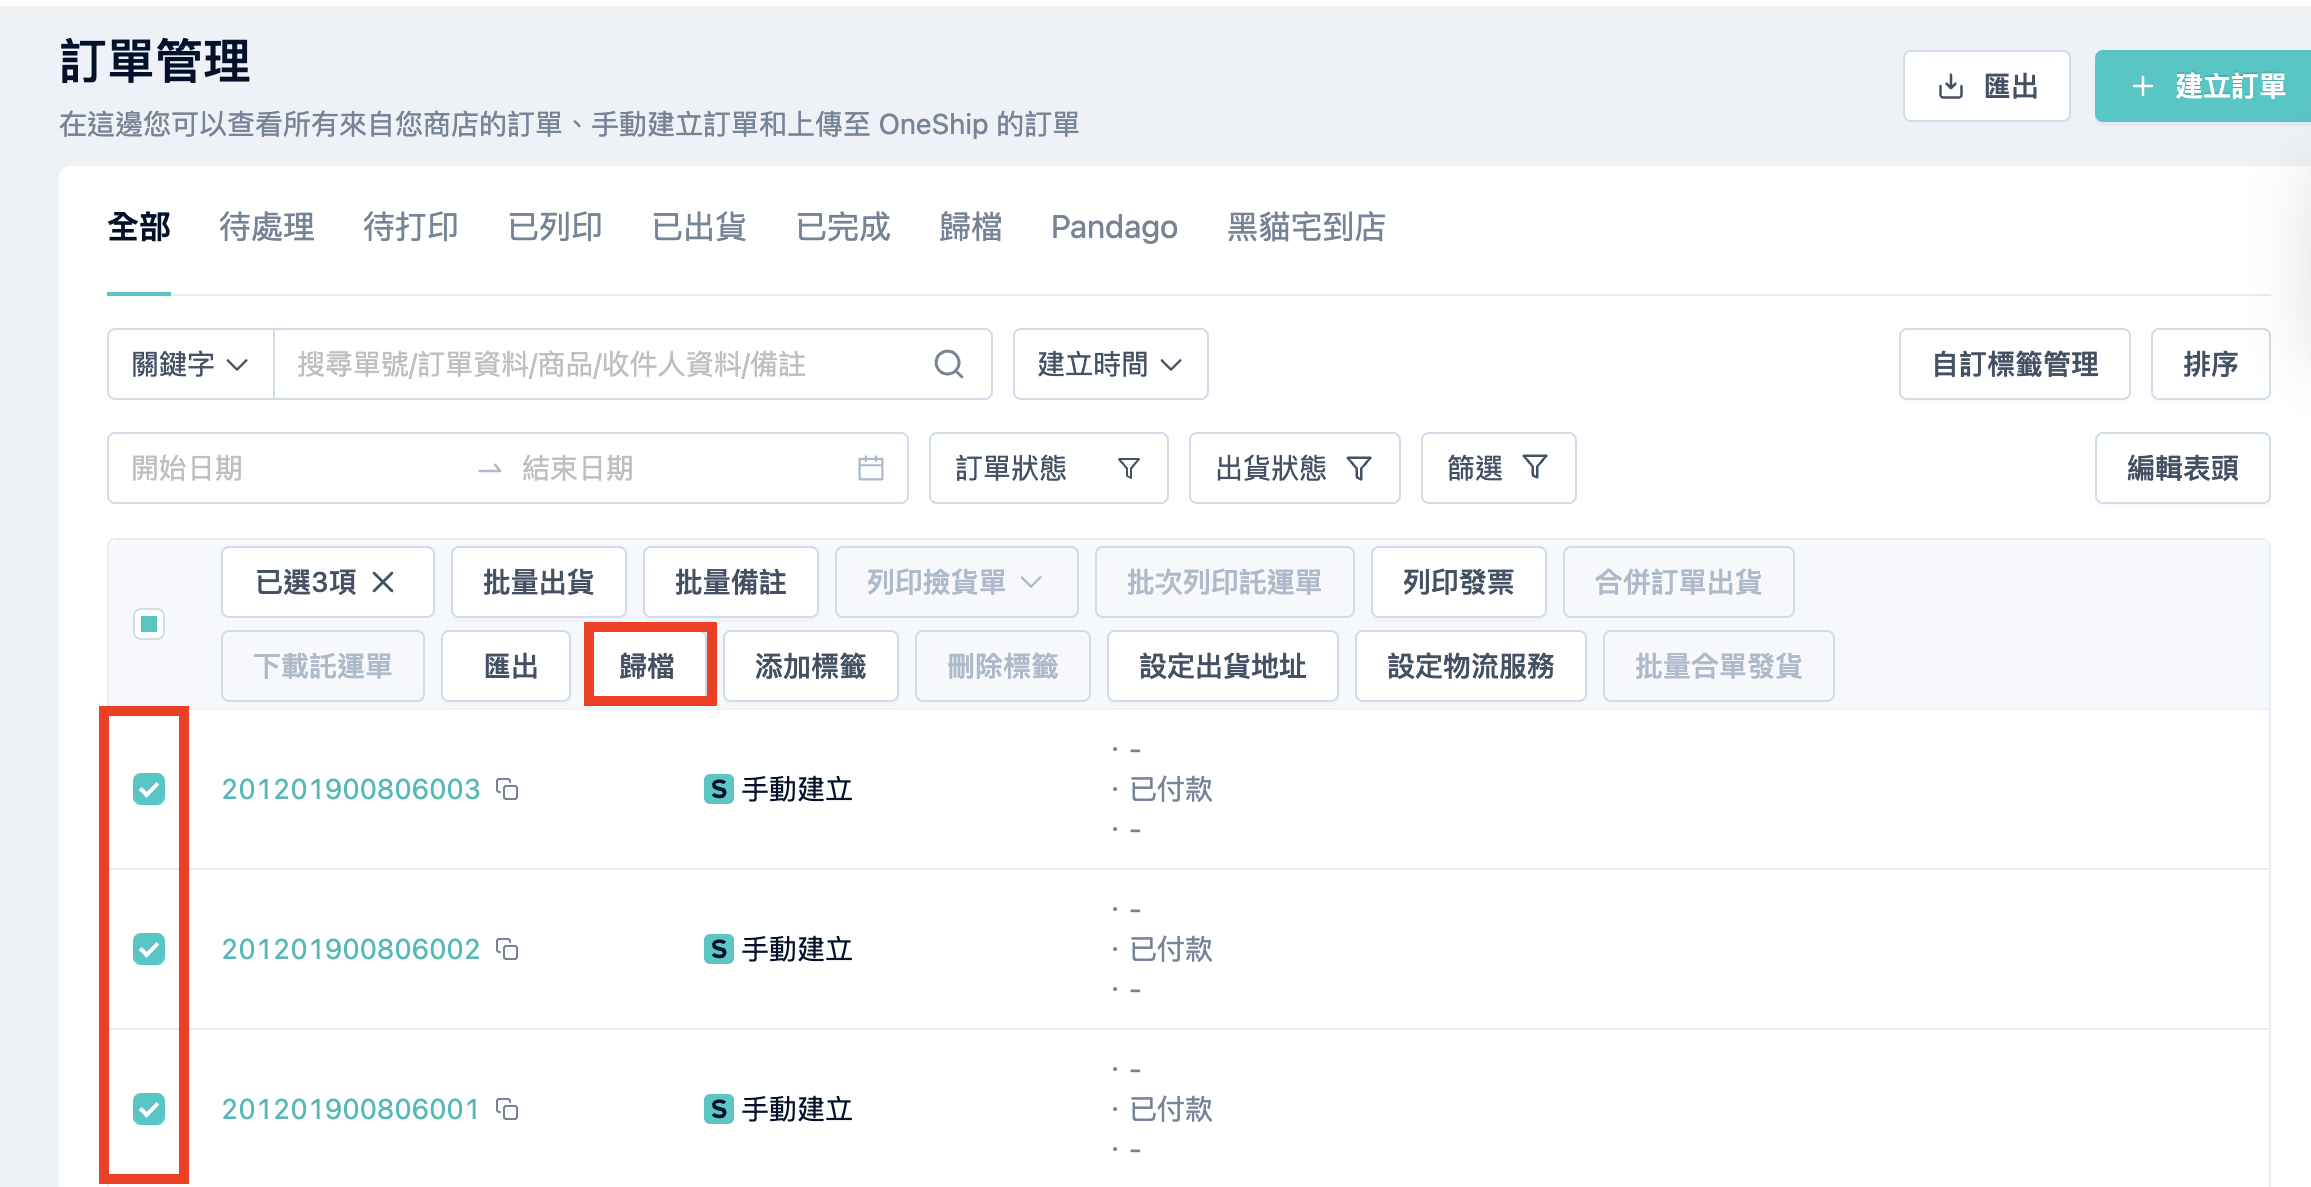Uncheck order 201201900806002 checkbox
Viewport: 2311px width, 1187px height.
tap(149, 949)
